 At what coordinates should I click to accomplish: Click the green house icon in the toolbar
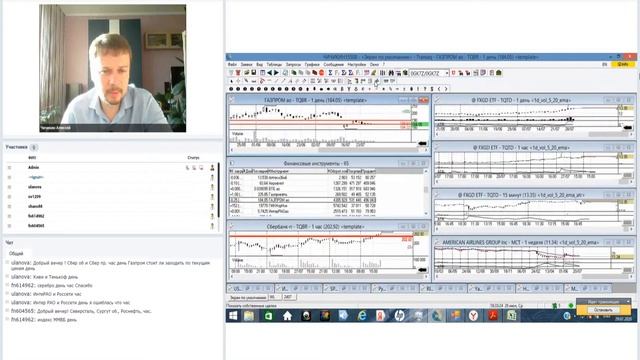pos(499,73)
